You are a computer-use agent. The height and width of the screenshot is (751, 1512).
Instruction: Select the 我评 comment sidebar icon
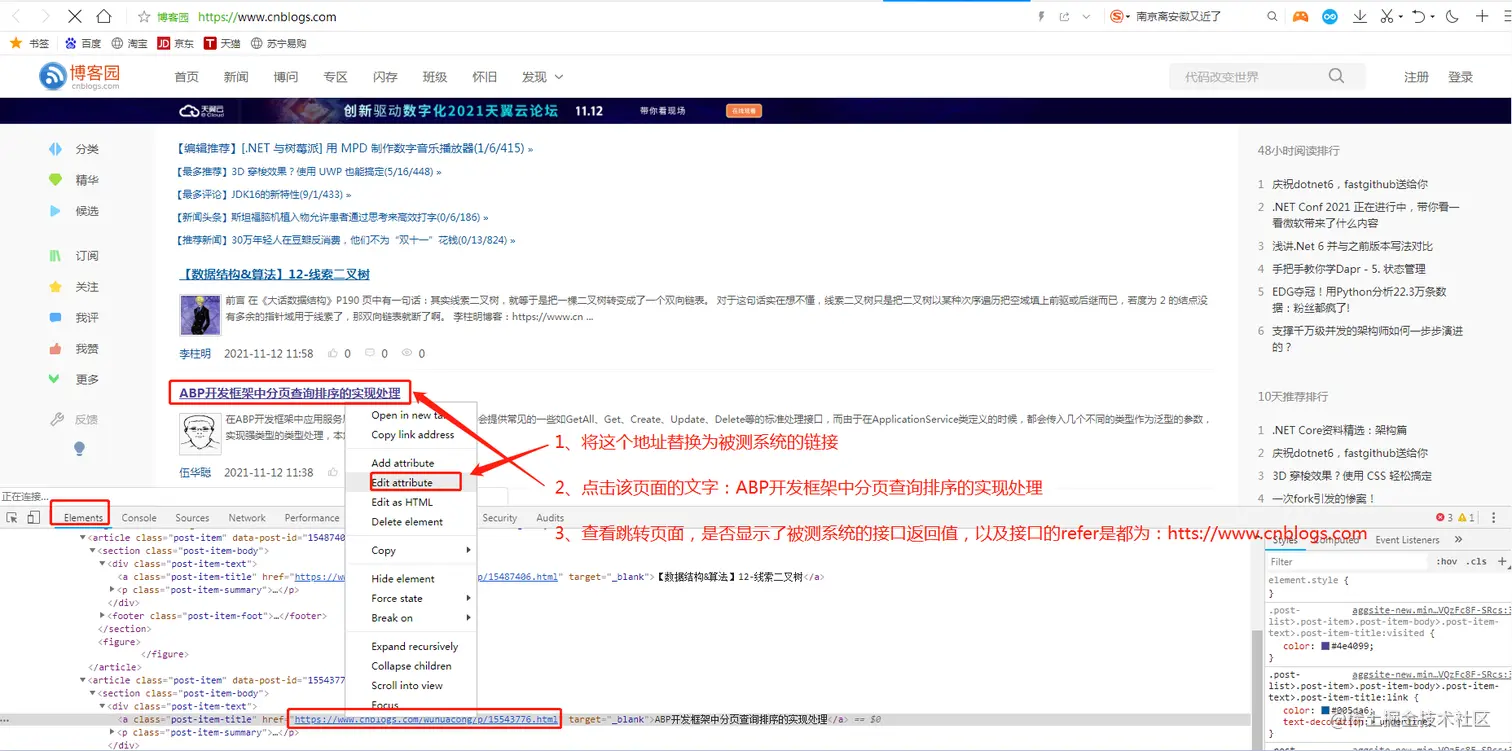(56, 318)
